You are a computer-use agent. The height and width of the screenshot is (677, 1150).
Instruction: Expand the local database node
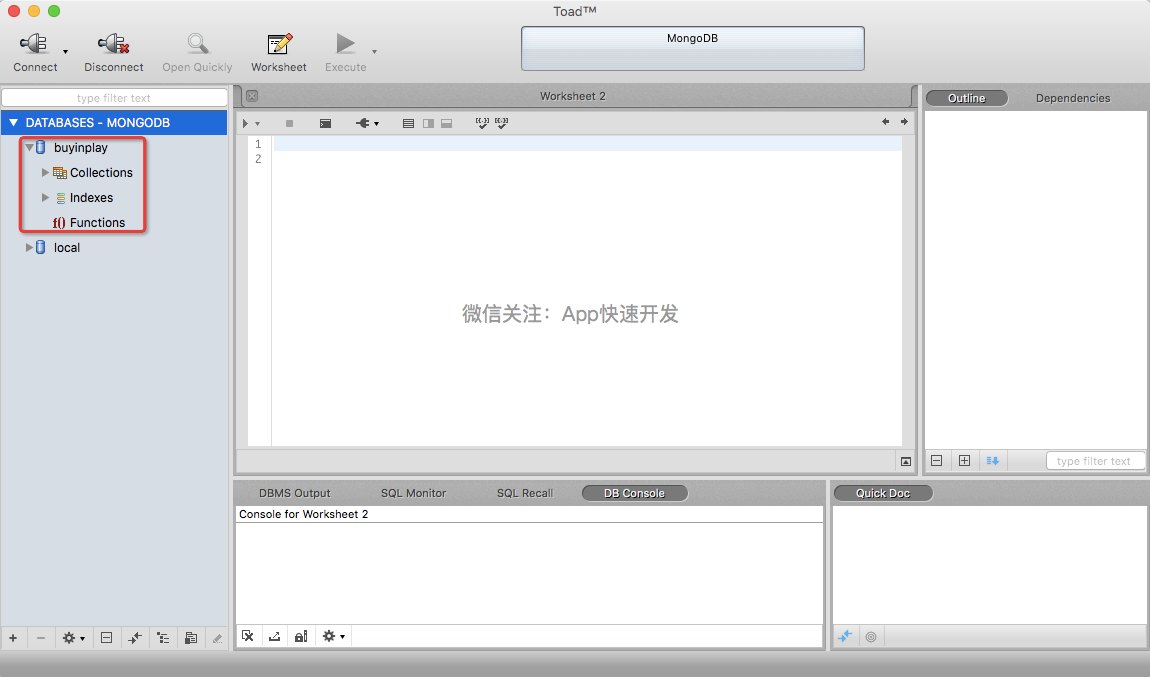pyautogui.click(x=29, y=247)
